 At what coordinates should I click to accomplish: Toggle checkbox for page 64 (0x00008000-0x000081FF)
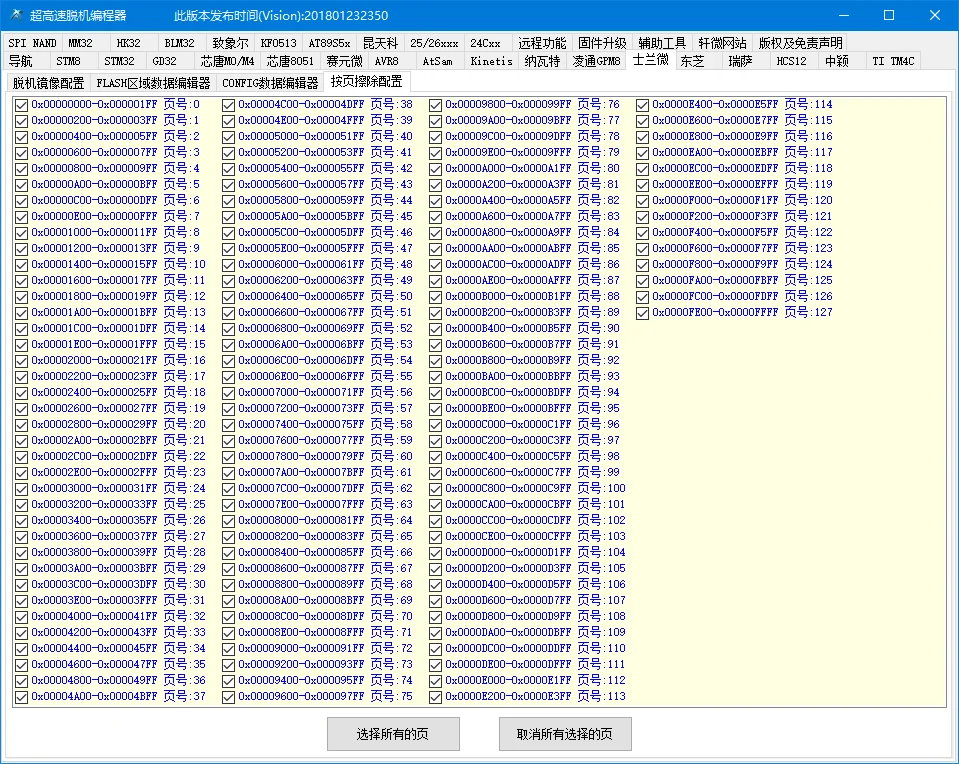coord(229,521)
